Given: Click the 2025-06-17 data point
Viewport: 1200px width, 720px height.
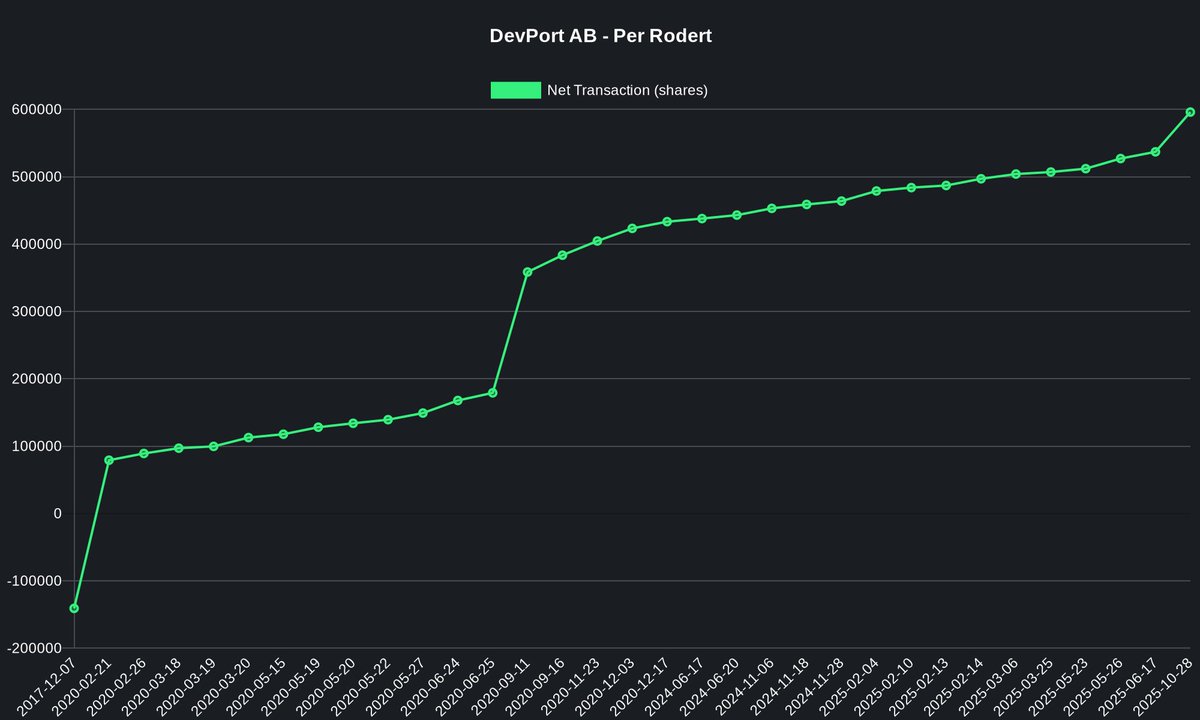Looking at the screenshot, I should coord(1155,151).
